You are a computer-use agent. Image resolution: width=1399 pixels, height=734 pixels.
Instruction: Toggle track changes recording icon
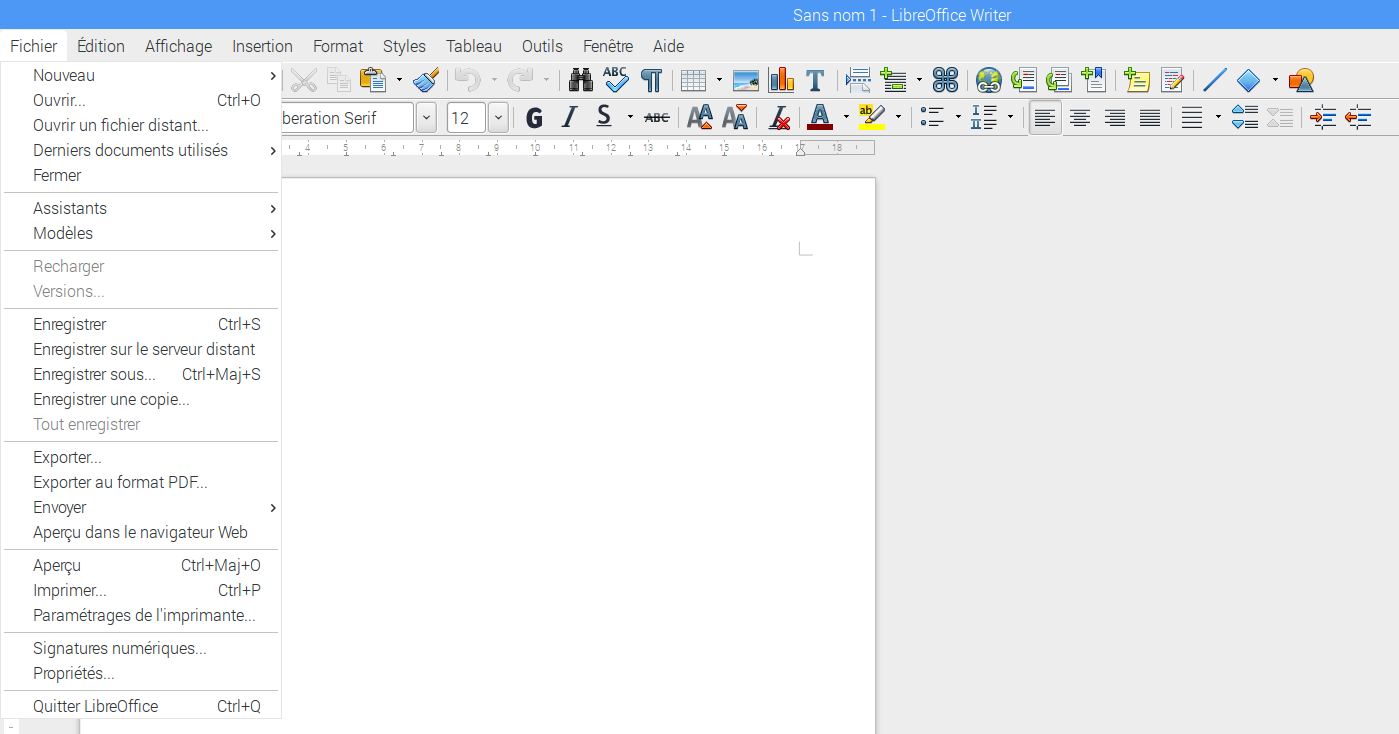point(1172,80)
